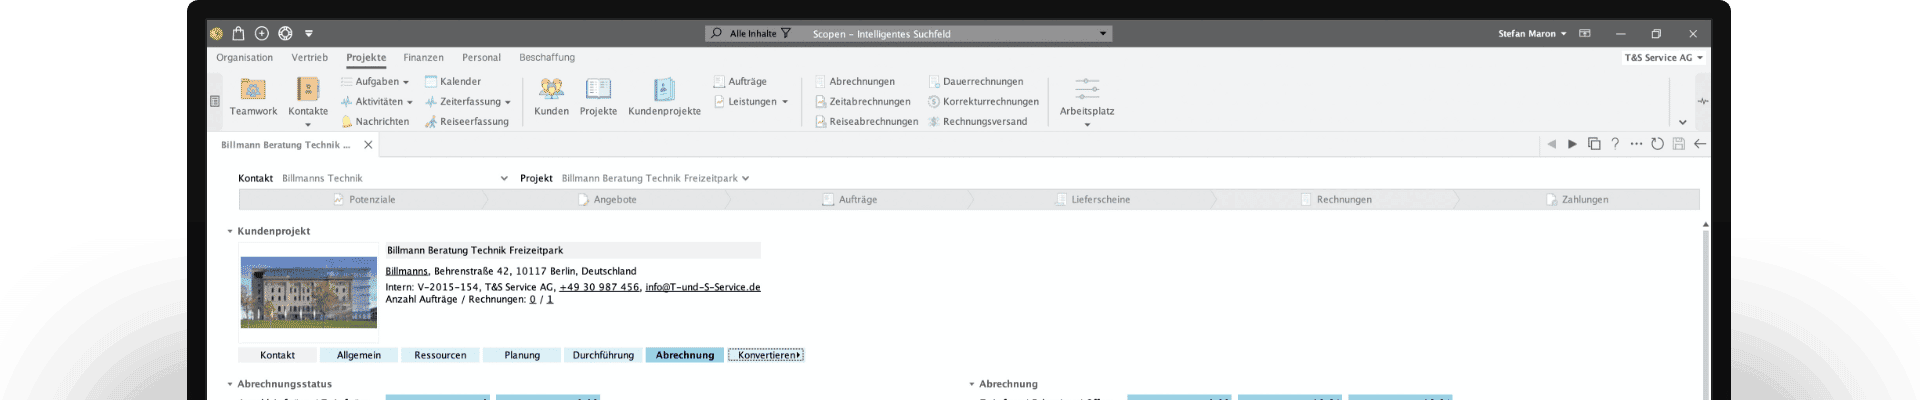Screen dimensions: 1920x400
Task: Open Korrekturrechnungen
Action: coord(984,101)
